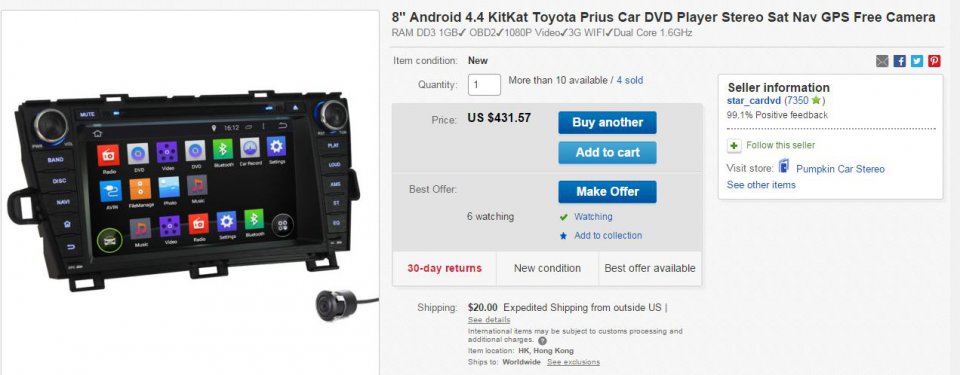960x375 pixels.
Task: Share listing via email envelope icon
Action: click(882, 61)
